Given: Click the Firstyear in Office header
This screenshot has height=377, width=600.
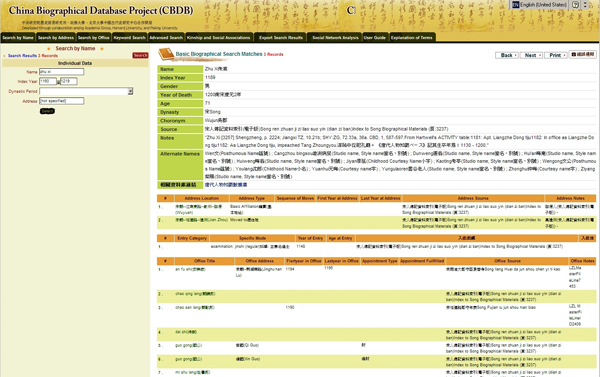Looking at the screenshot, I should pos(304,261).
